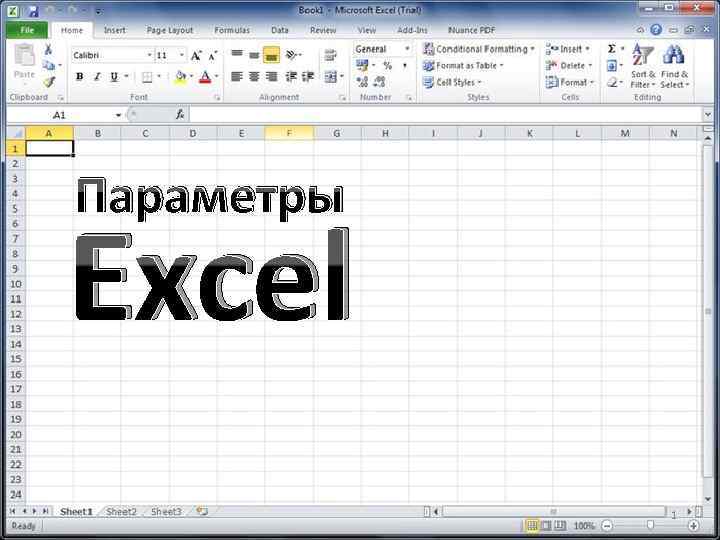Switch to the Formulas tab
720x540 pixels.
(232, 30)
